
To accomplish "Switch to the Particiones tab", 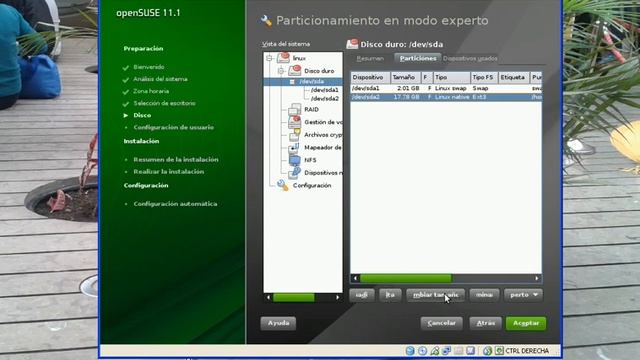I will 418,58.
